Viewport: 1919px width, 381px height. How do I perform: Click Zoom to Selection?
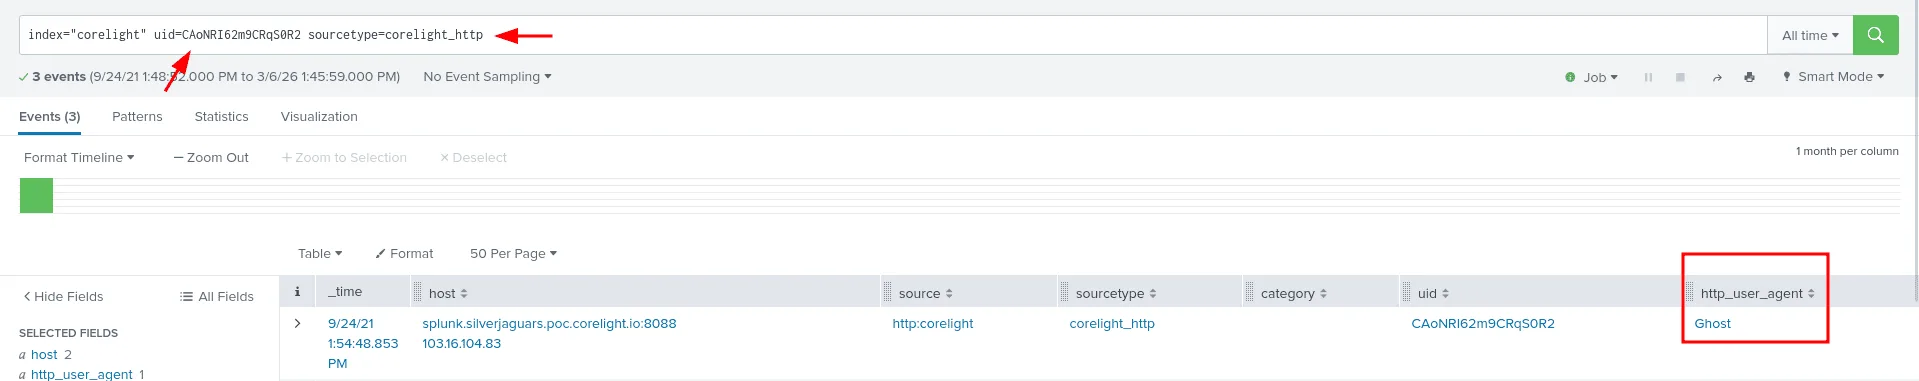click(x=344, y=158)
